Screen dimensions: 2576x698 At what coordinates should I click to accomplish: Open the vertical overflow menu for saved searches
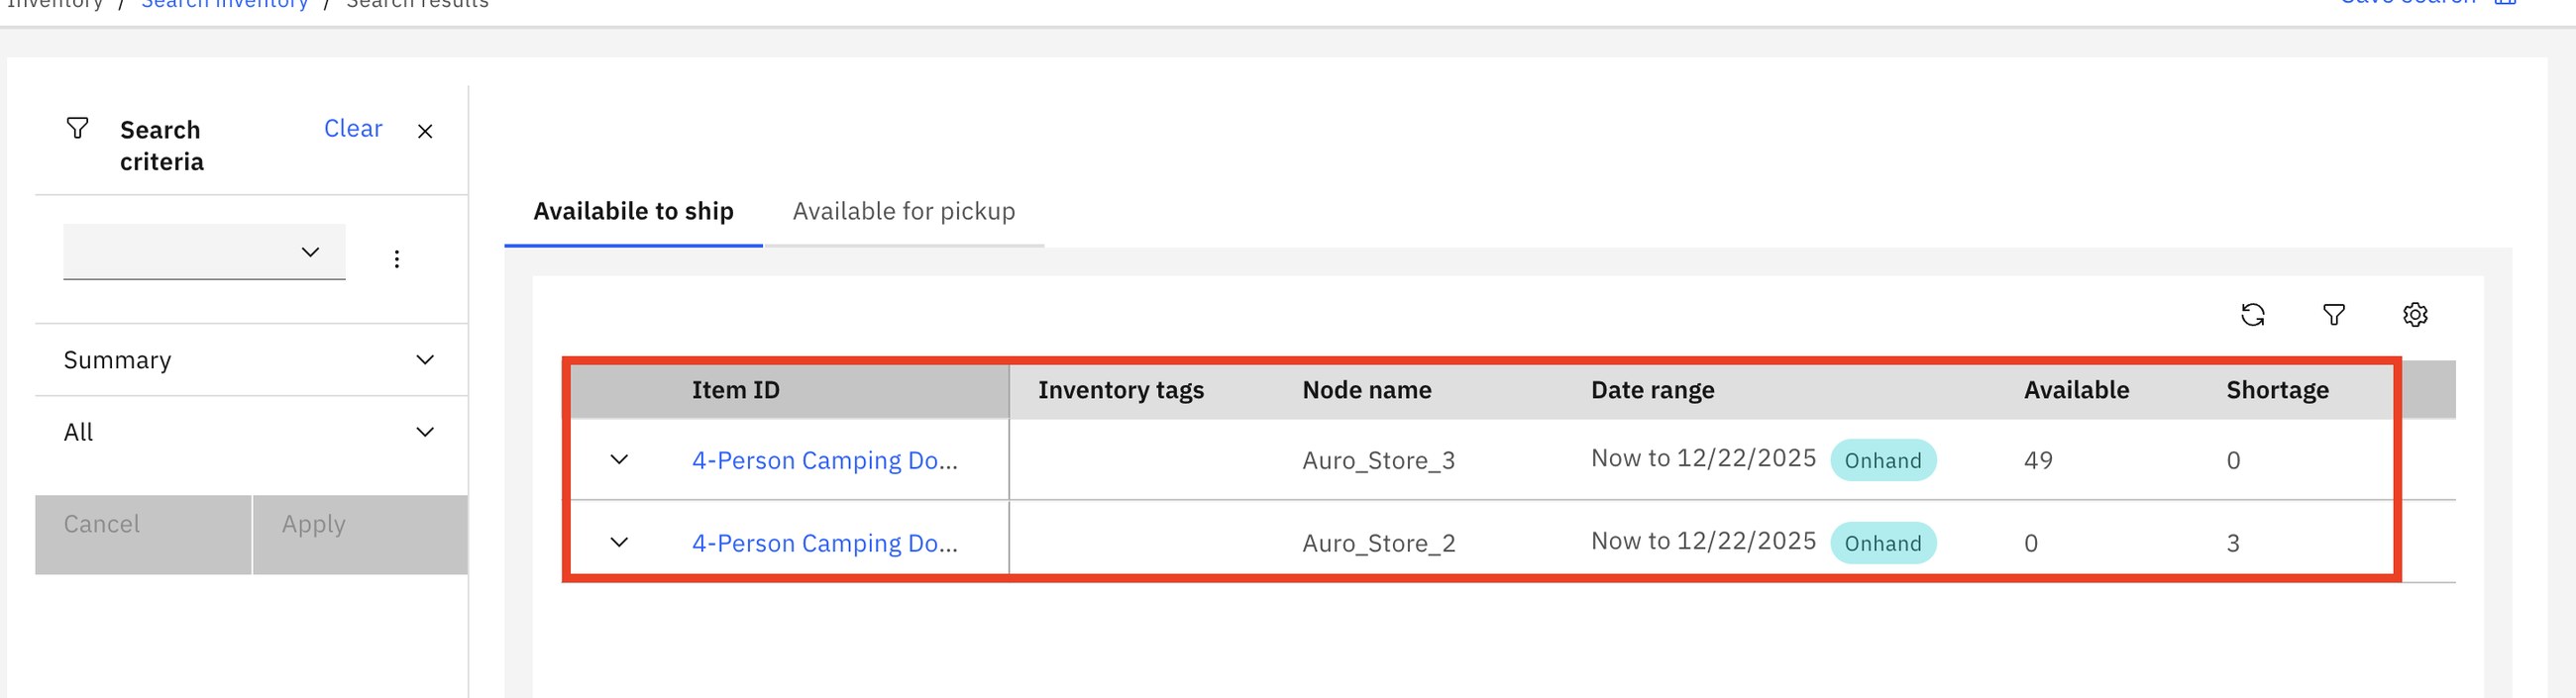pyautogui.click(x=397, y=259)
